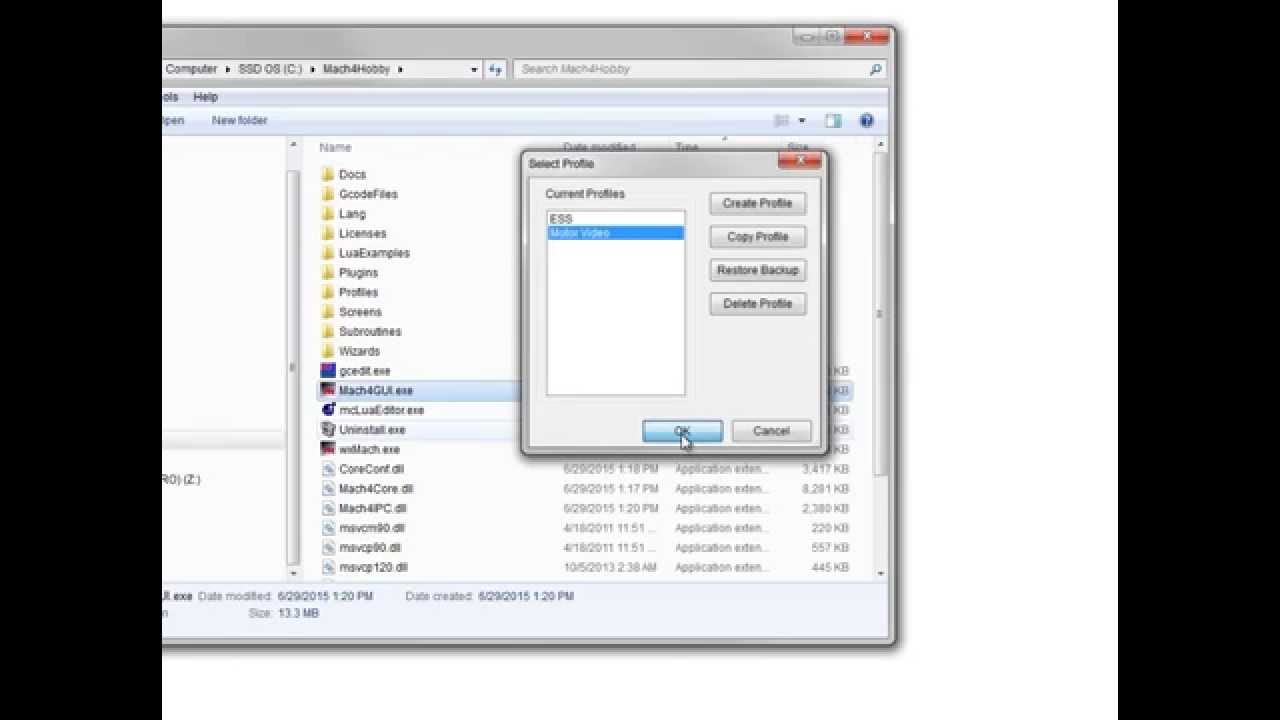Click the Screens folder icon
The image size is (1280, 720).
327,312
